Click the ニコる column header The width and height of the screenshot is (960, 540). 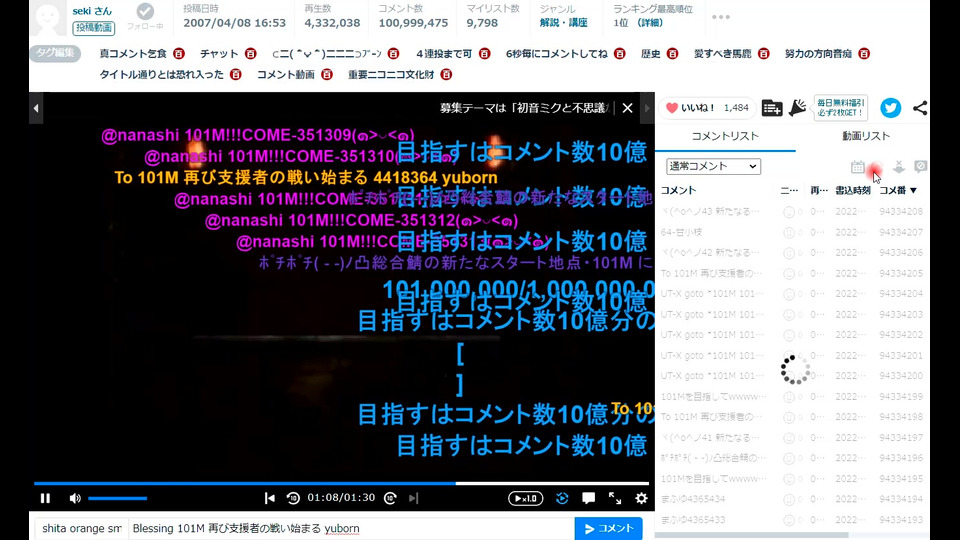(x=789, y=190)
